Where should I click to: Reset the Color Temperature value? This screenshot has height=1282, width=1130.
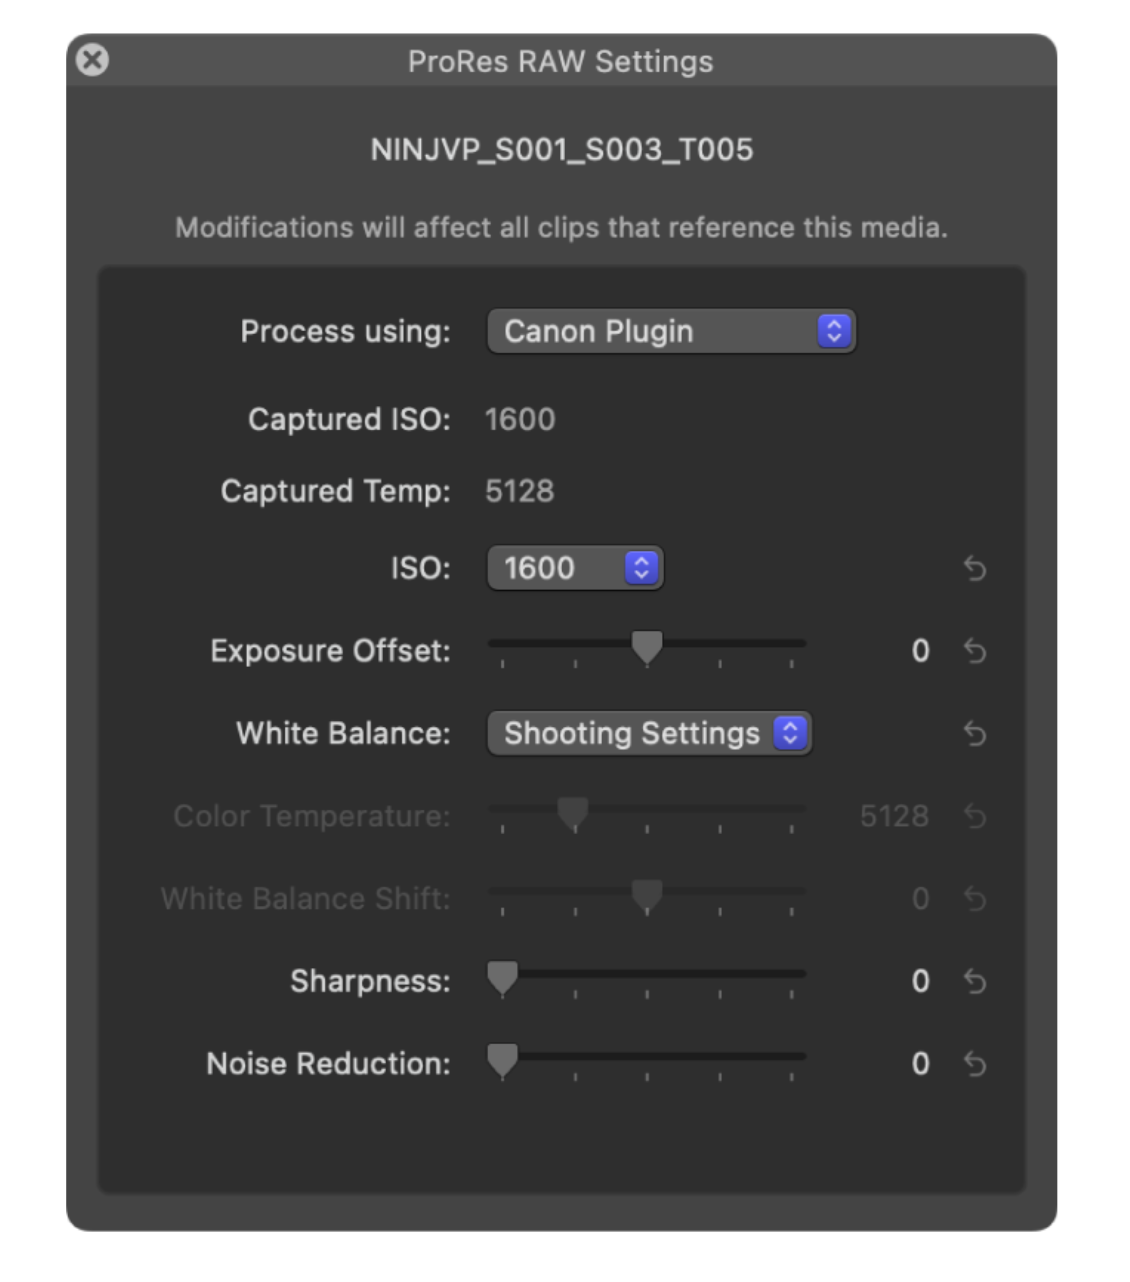[x=977, y=815]
